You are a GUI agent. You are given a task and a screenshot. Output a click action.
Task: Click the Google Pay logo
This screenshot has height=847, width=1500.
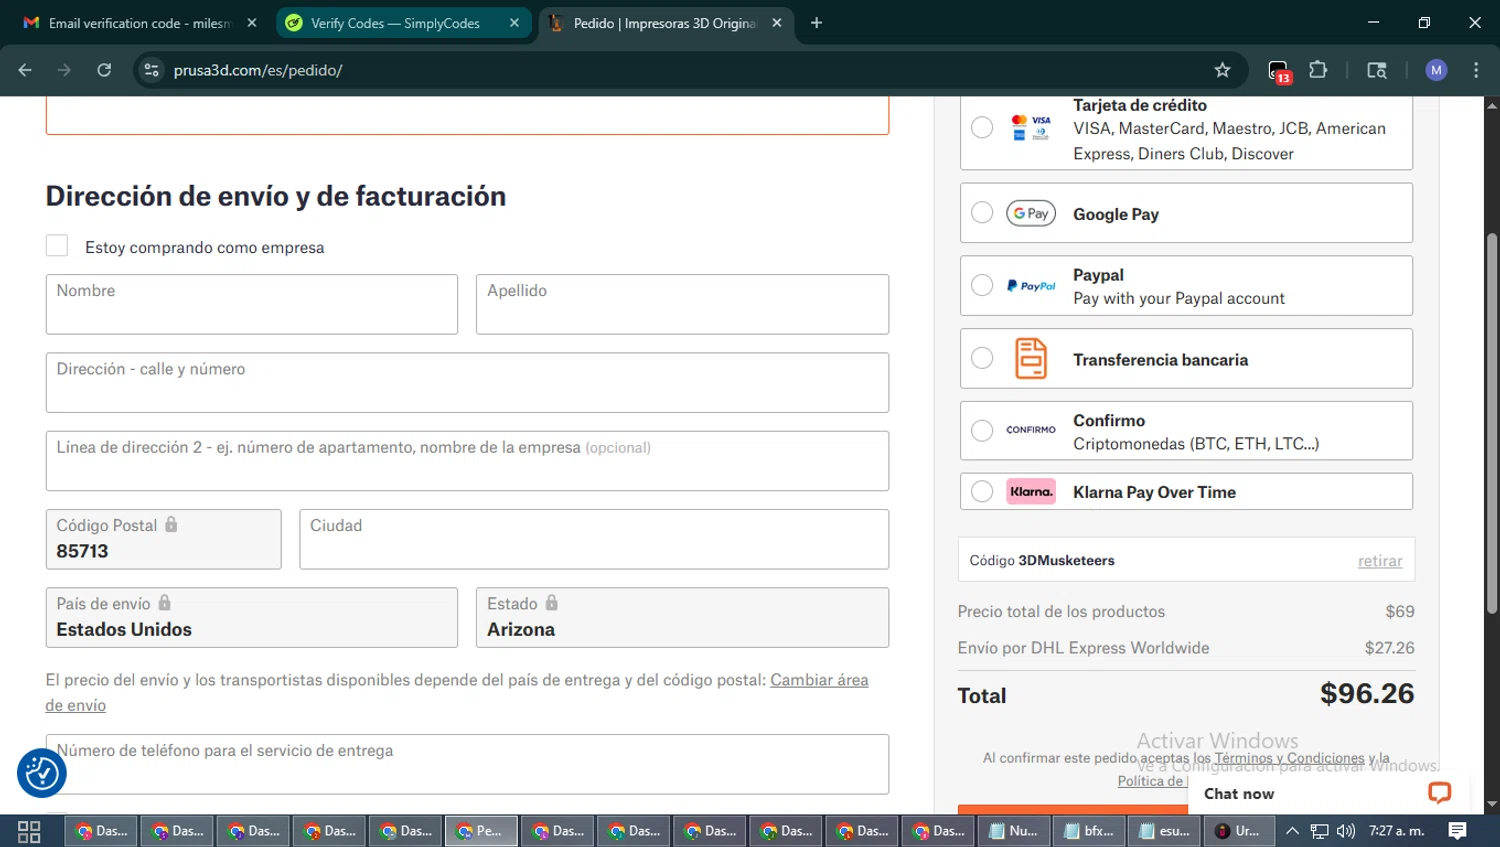pyautogui.click(x=1031, y=213)
